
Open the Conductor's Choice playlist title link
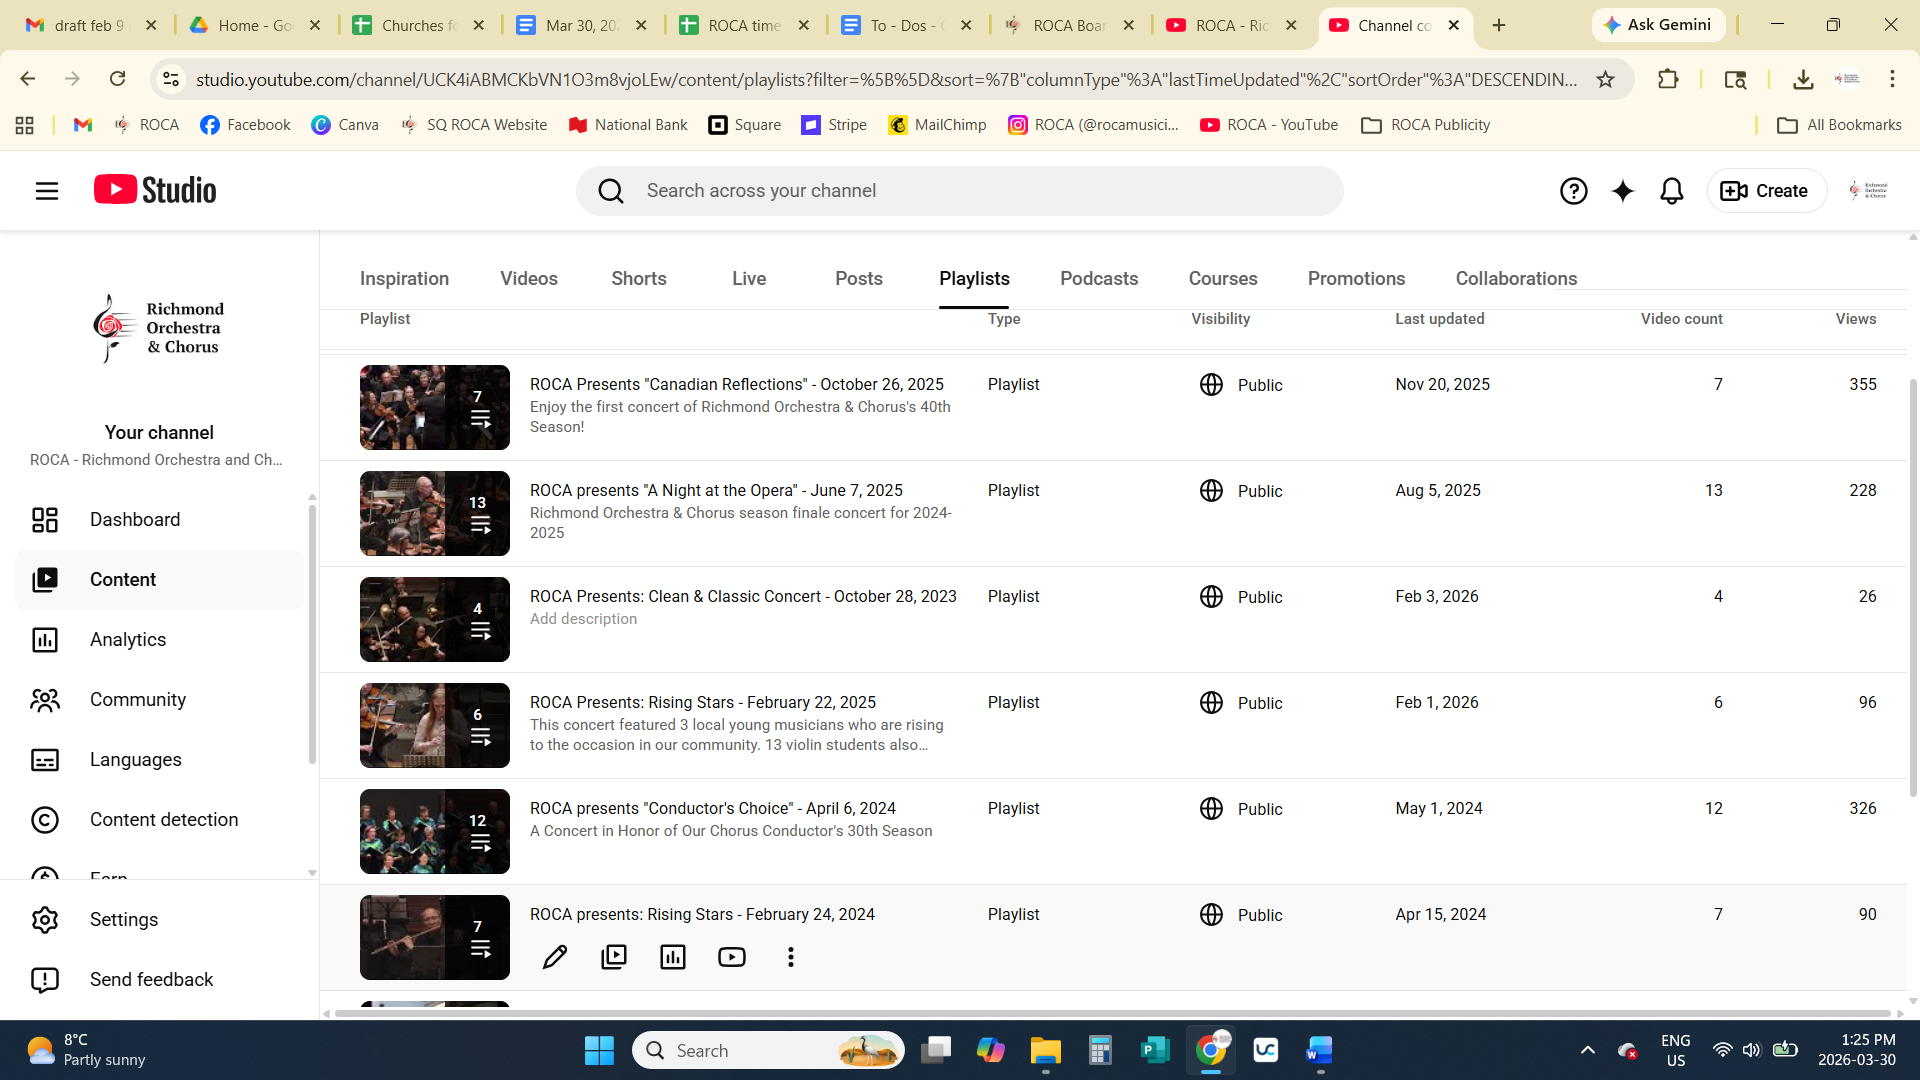point(712,808)
